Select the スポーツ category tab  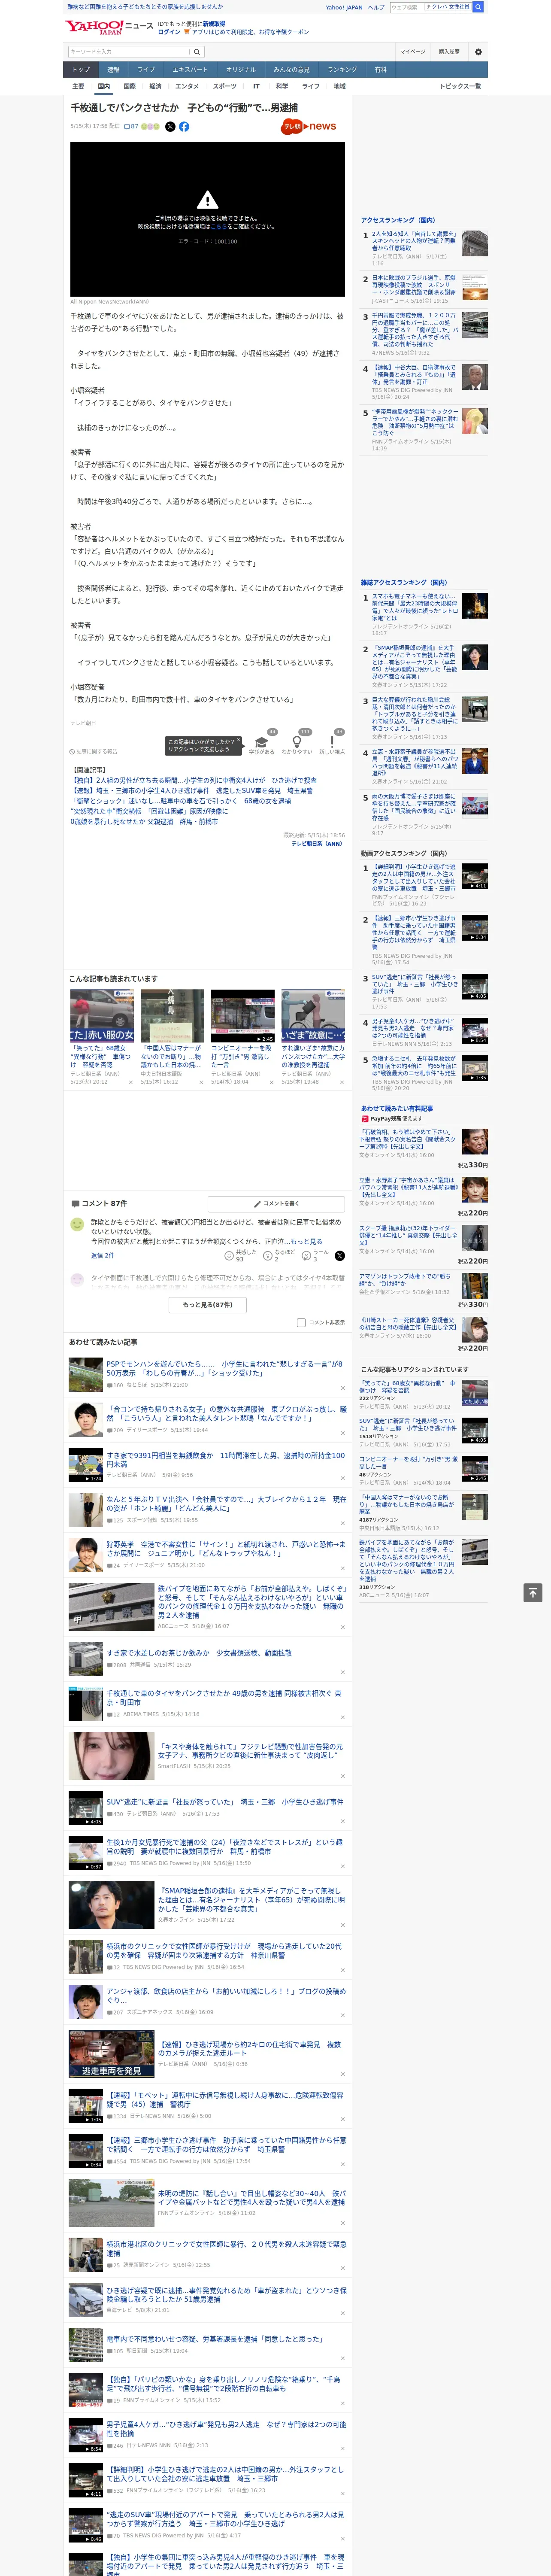[x=225, y=87]
